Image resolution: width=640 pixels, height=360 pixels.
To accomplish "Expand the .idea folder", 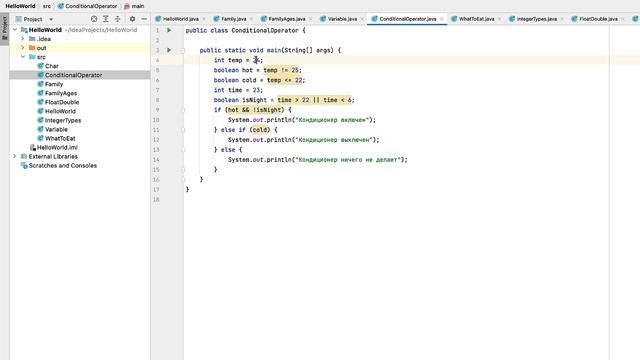I will [23, 39].
